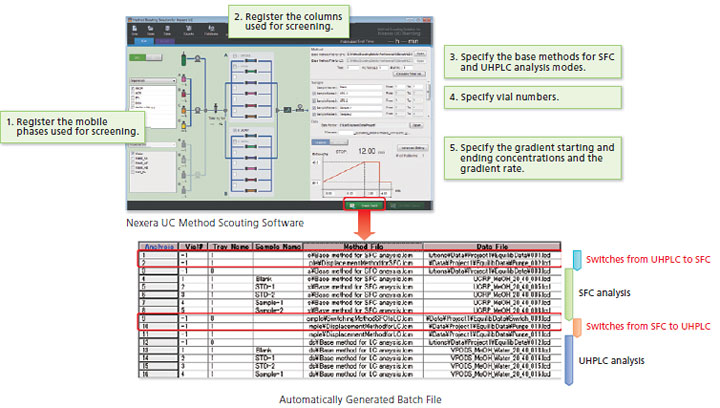Screen dimensions: 720x408
Task: Click the Save toolbar icon
Action: (x=167, y=30)
